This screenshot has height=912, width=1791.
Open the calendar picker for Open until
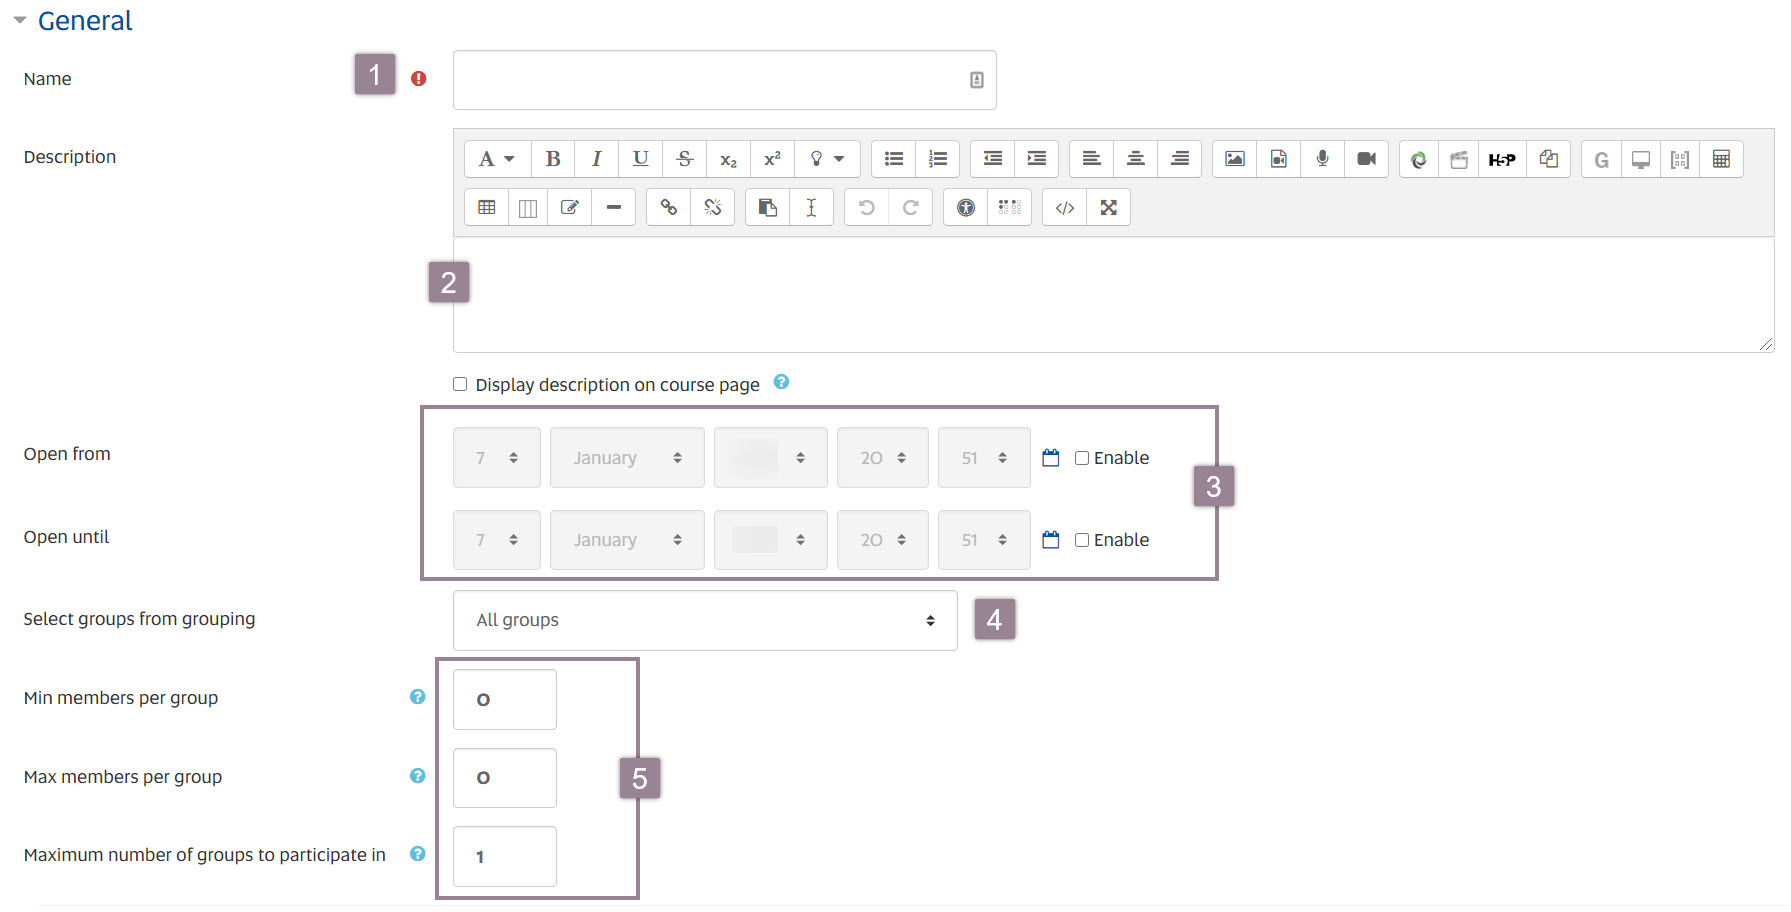[1050, 539]
